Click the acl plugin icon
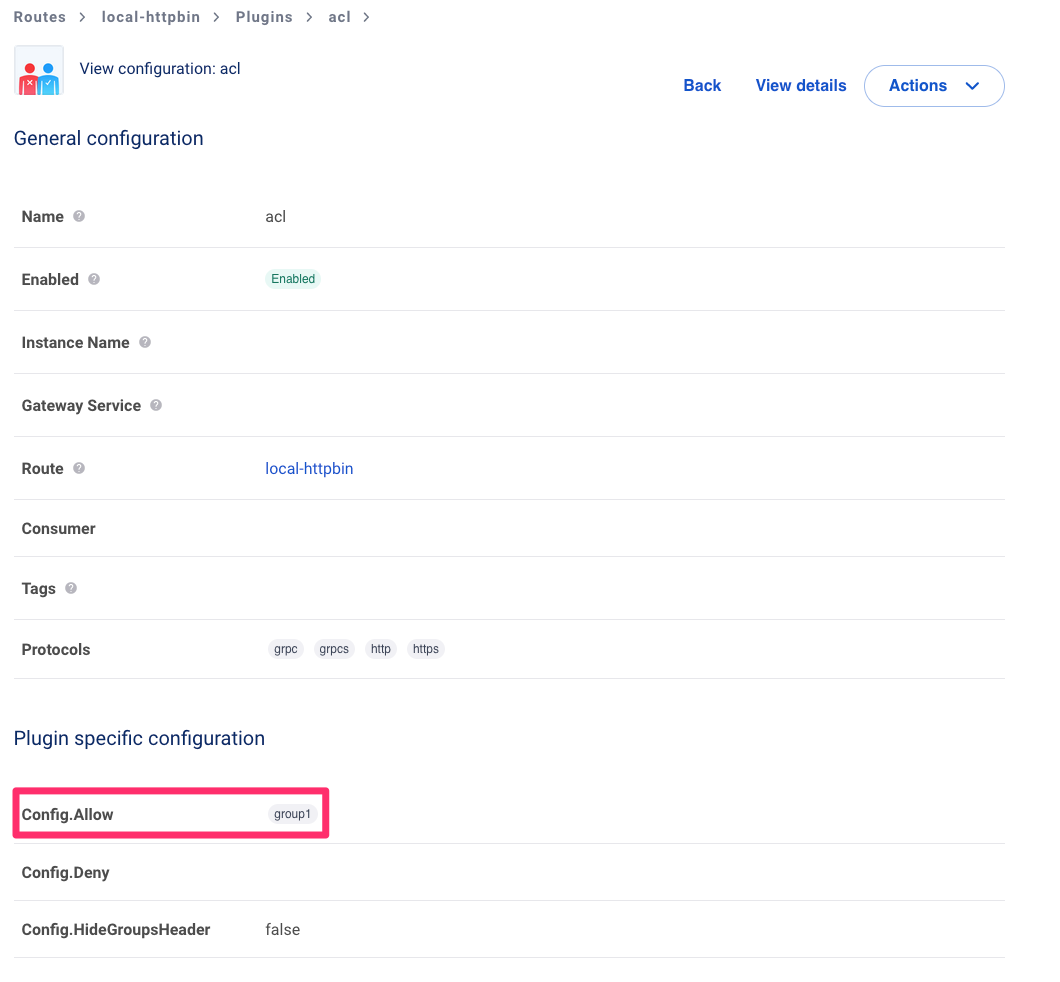The image size is (1060, 982). tap(39, 70)
